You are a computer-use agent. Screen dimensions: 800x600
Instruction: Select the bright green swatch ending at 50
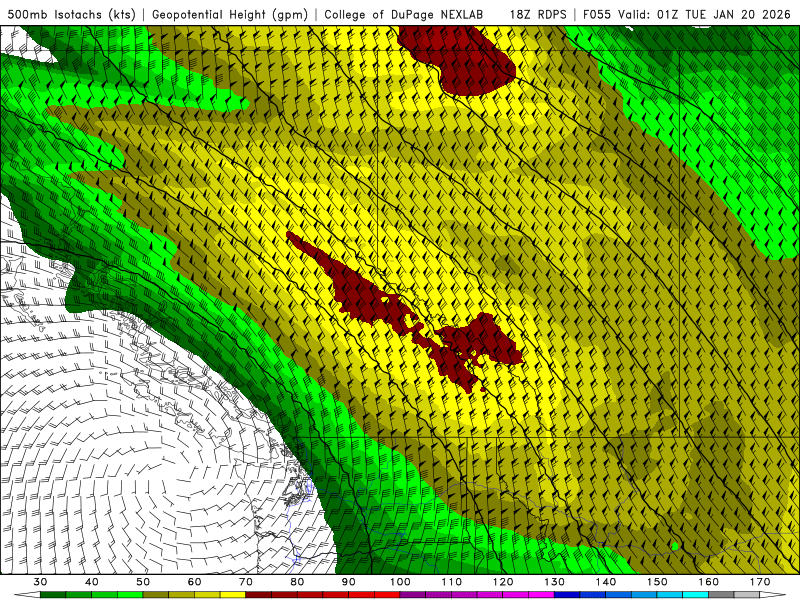coord(130,596)
